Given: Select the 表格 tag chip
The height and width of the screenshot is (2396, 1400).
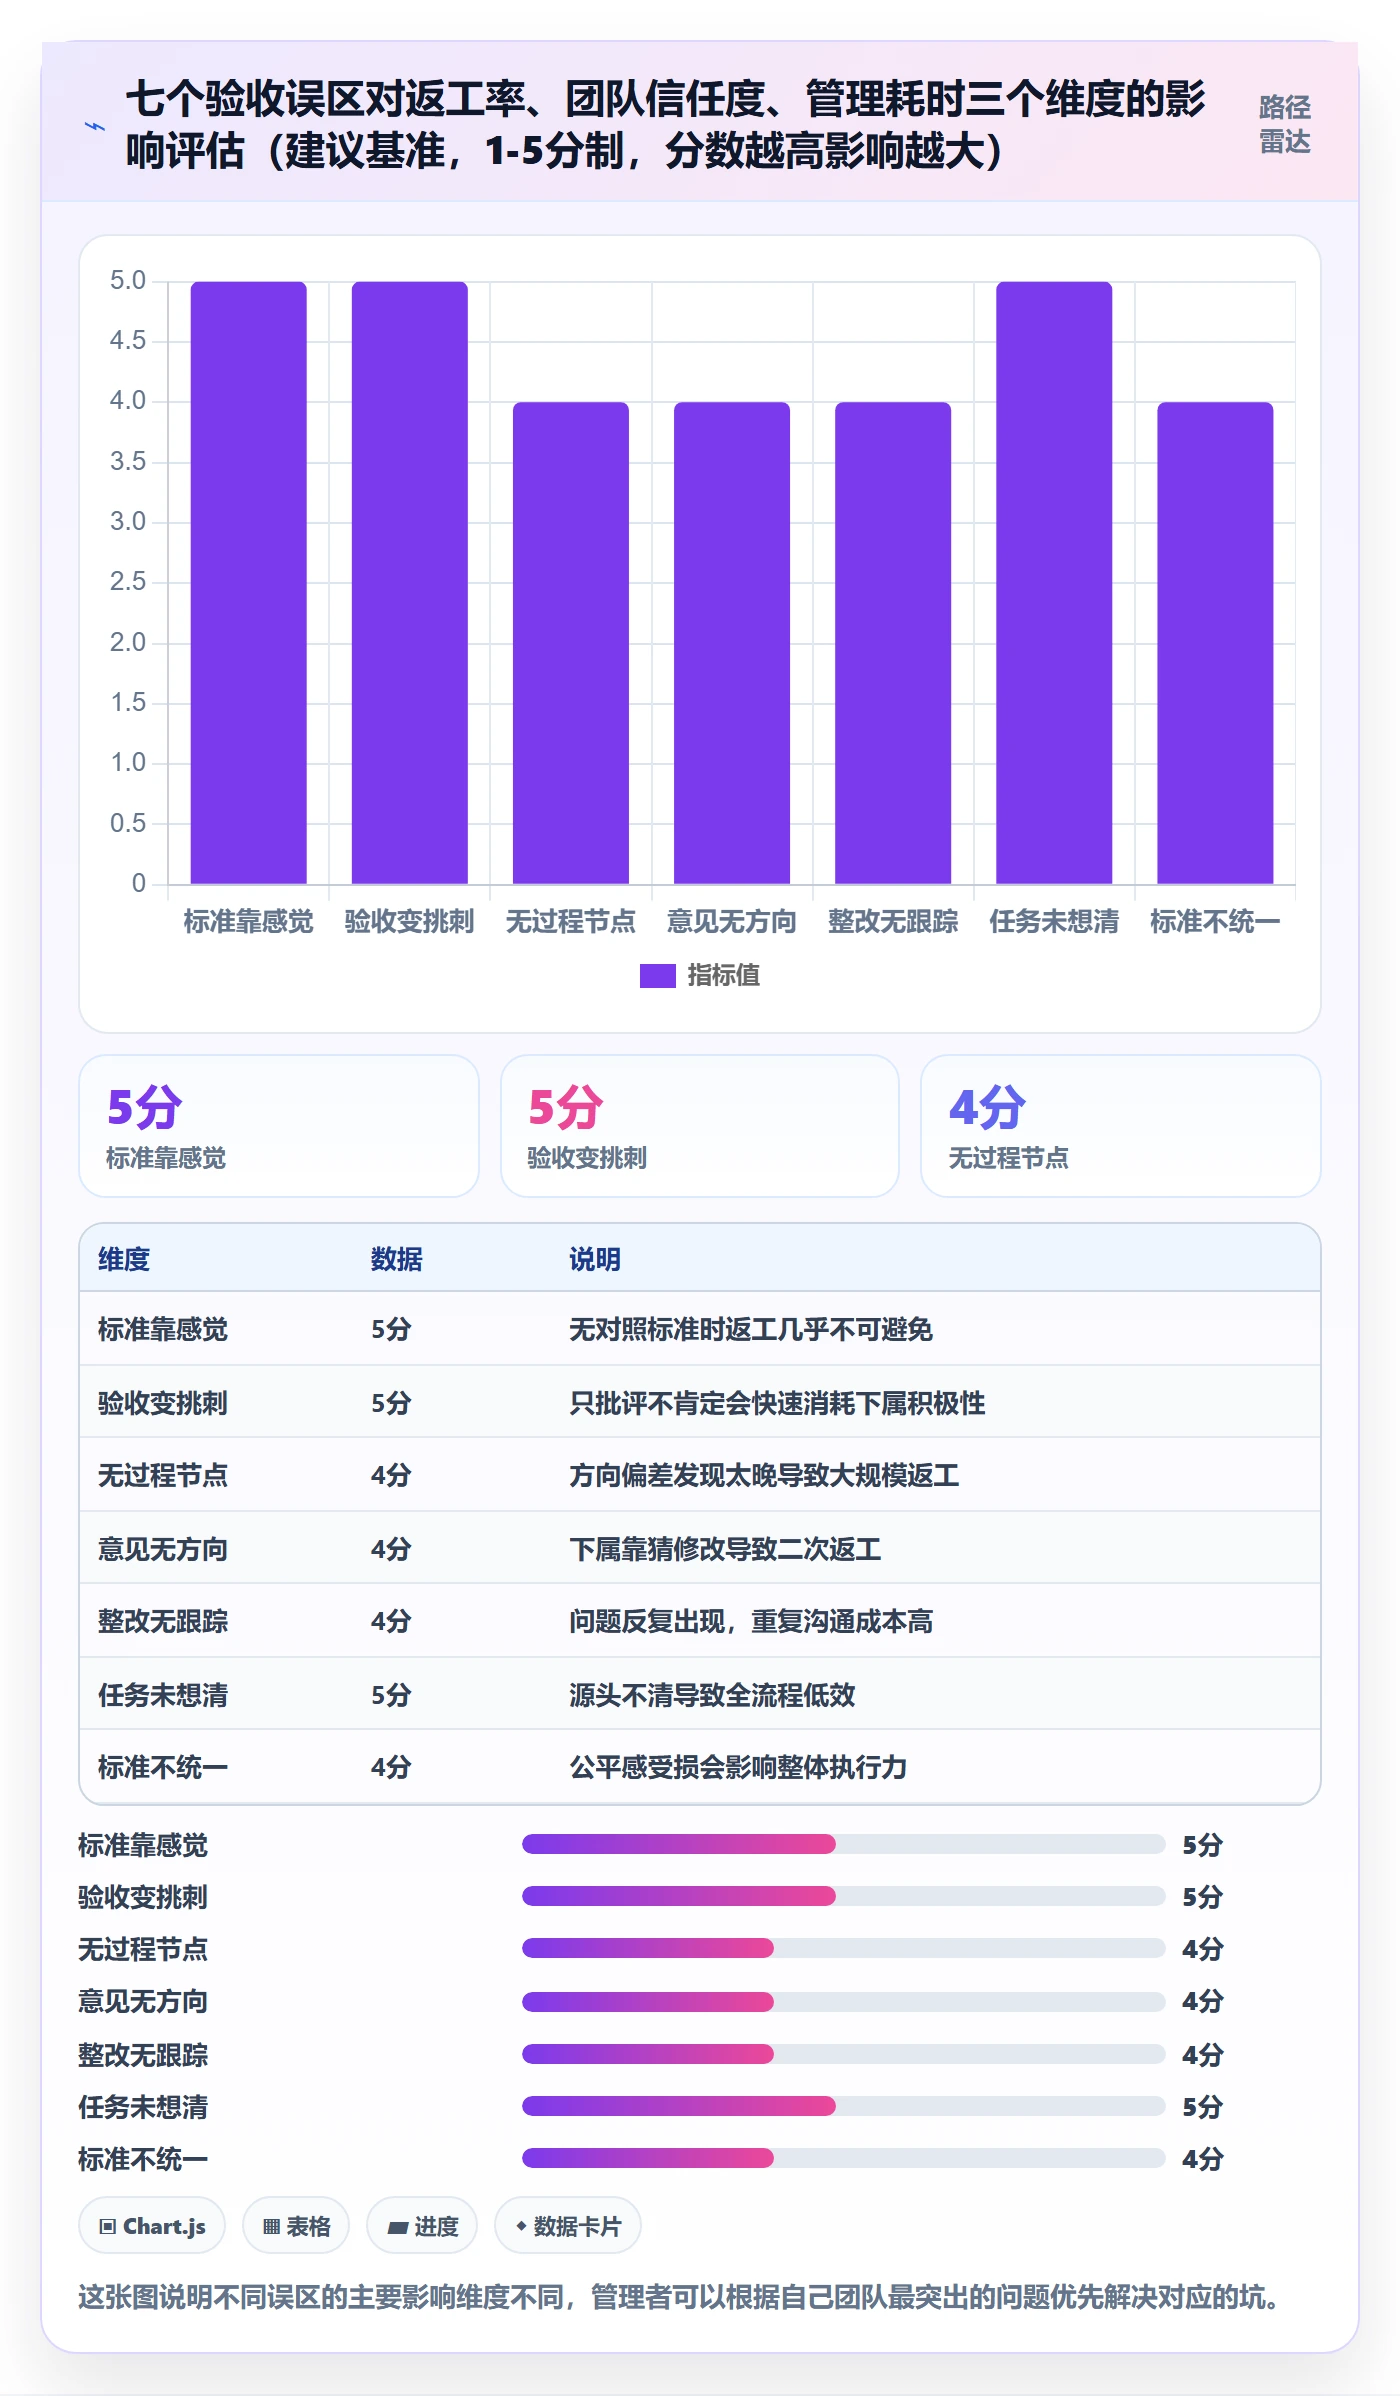Looking at the screenshot, I should [x=296, y=2226].
